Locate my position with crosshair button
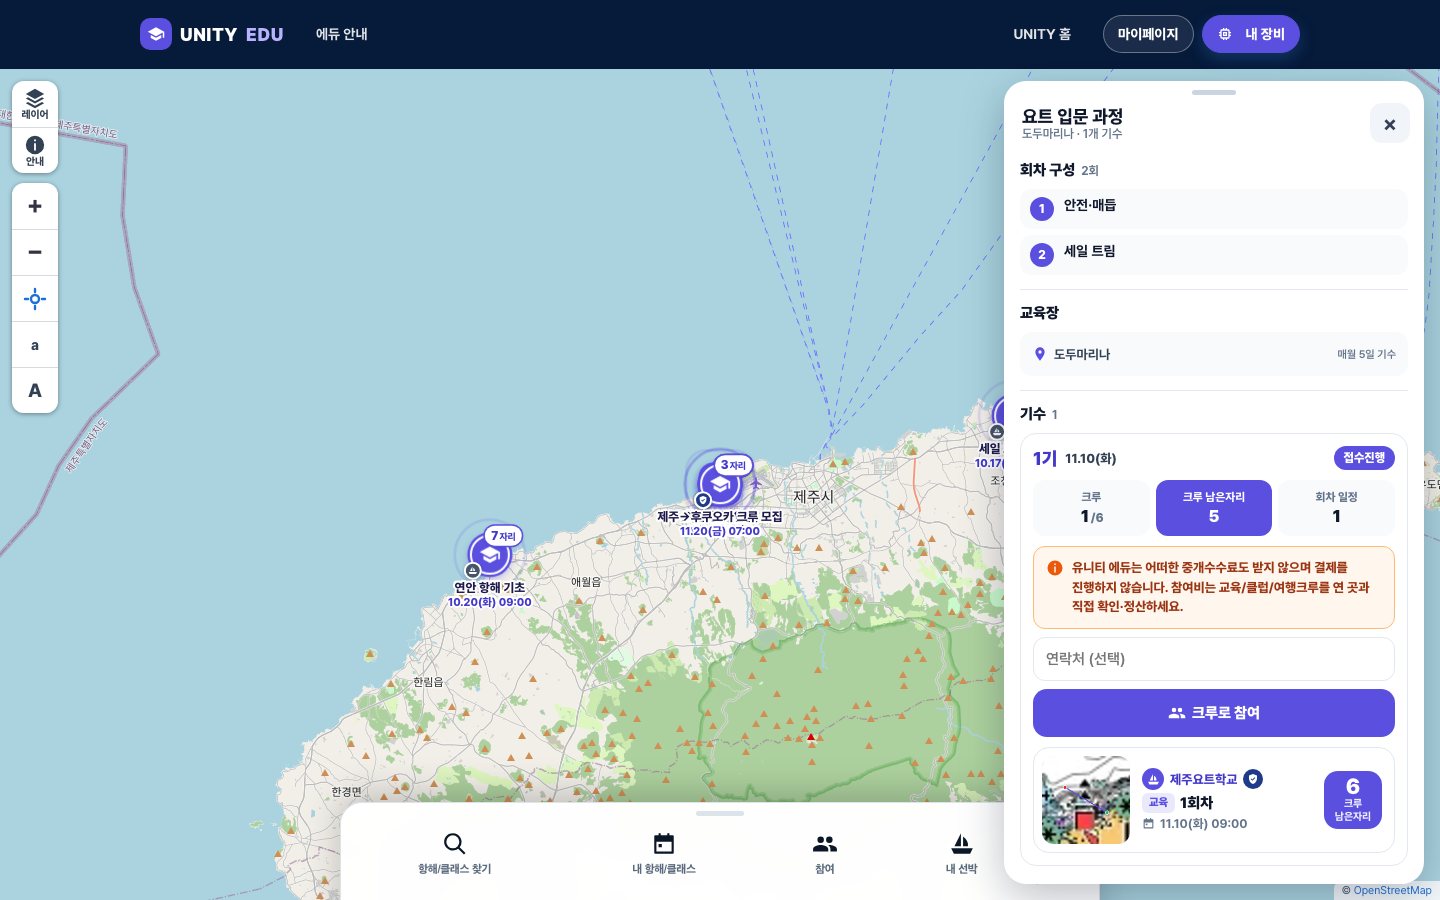The height and width of the screenshot is (900, 1440). pos(35,299)
